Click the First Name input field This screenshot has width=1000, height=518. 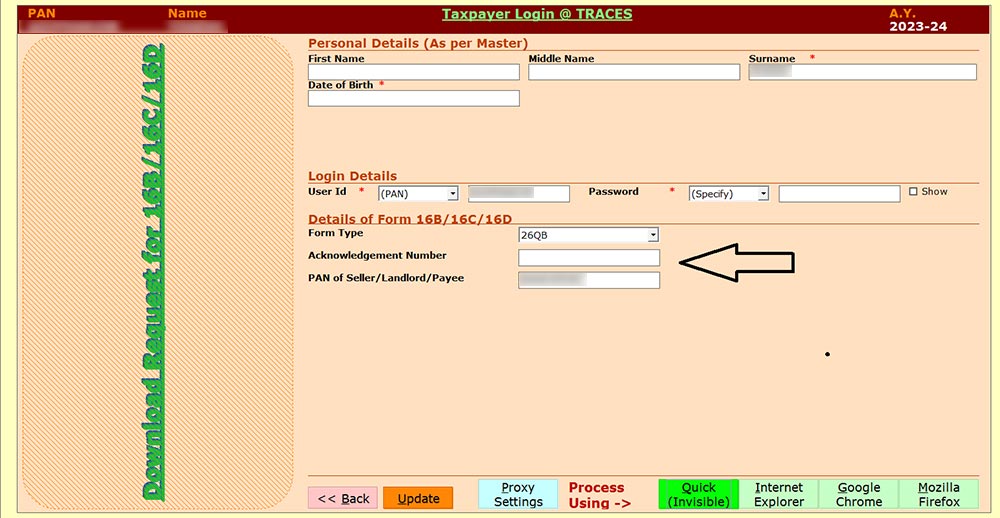[414, 72]
